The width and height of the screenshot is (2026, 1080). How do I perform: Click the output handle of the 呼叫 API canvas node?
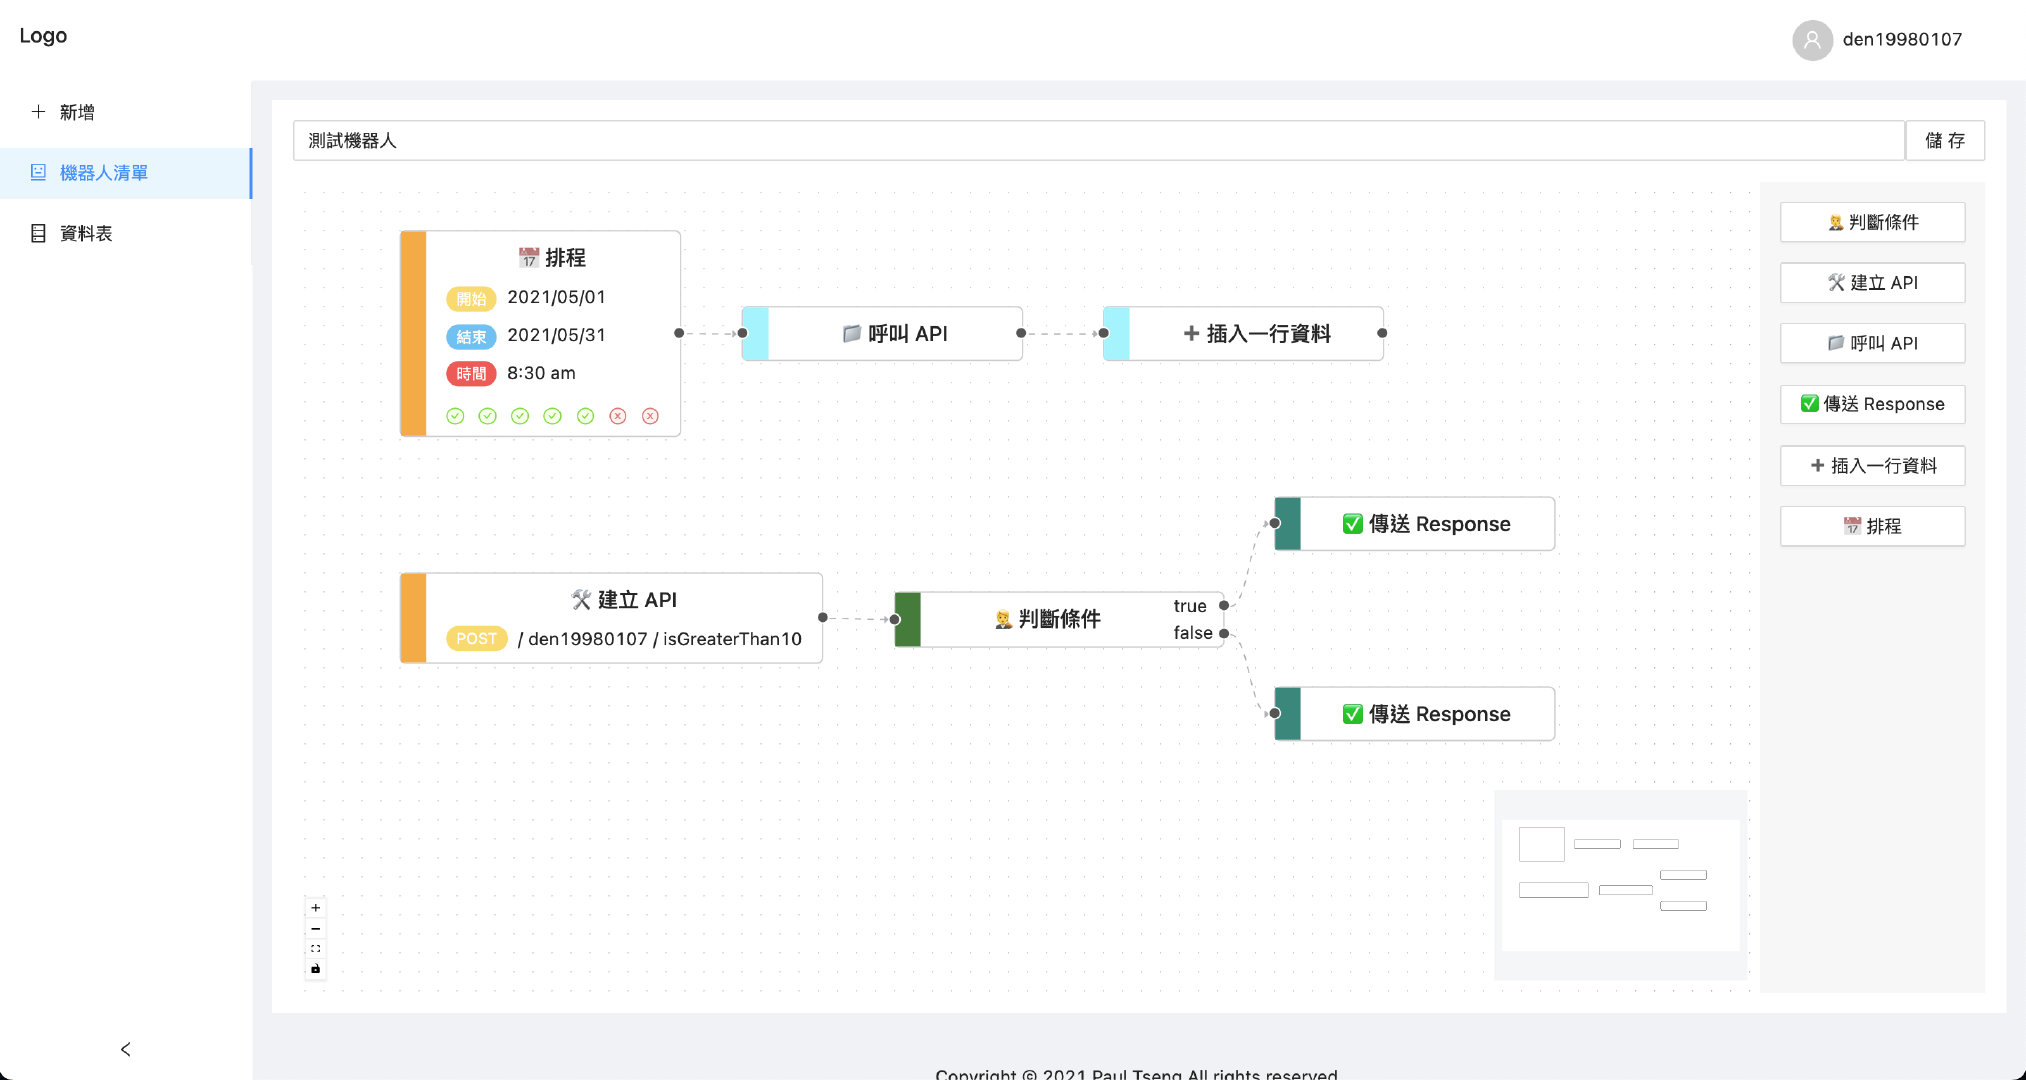click(1020, 333)
